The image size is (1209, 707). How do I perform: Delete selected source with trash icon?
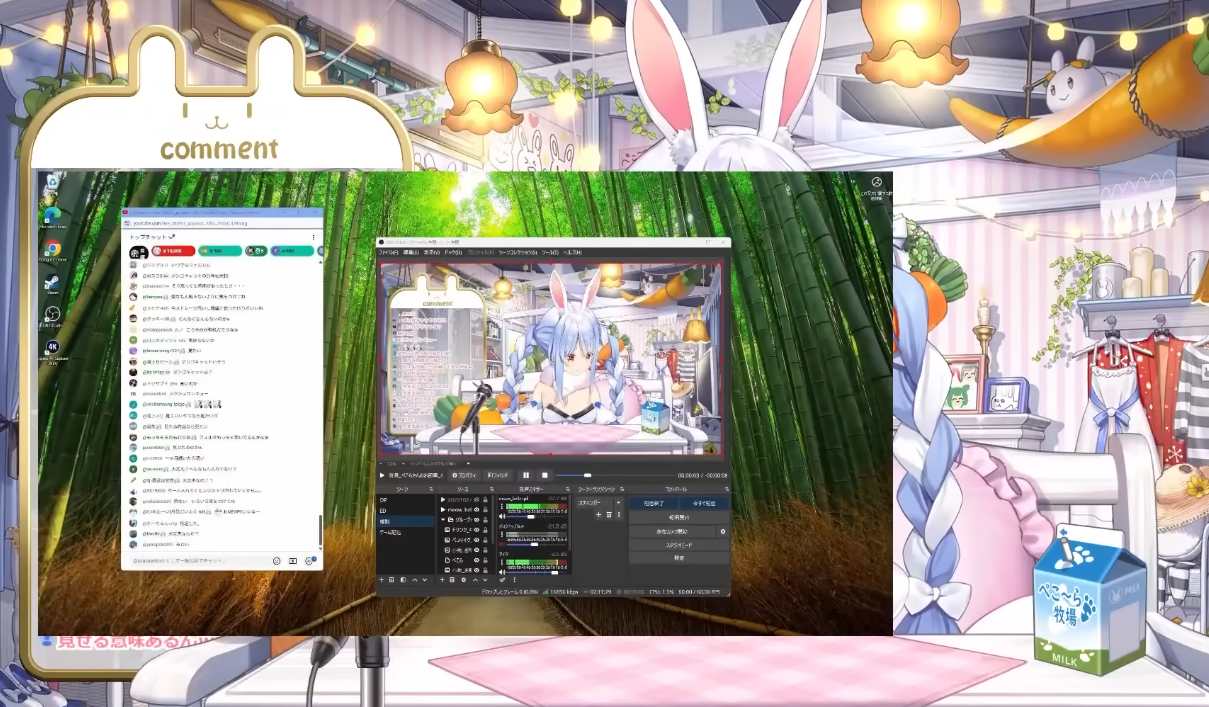452,580
